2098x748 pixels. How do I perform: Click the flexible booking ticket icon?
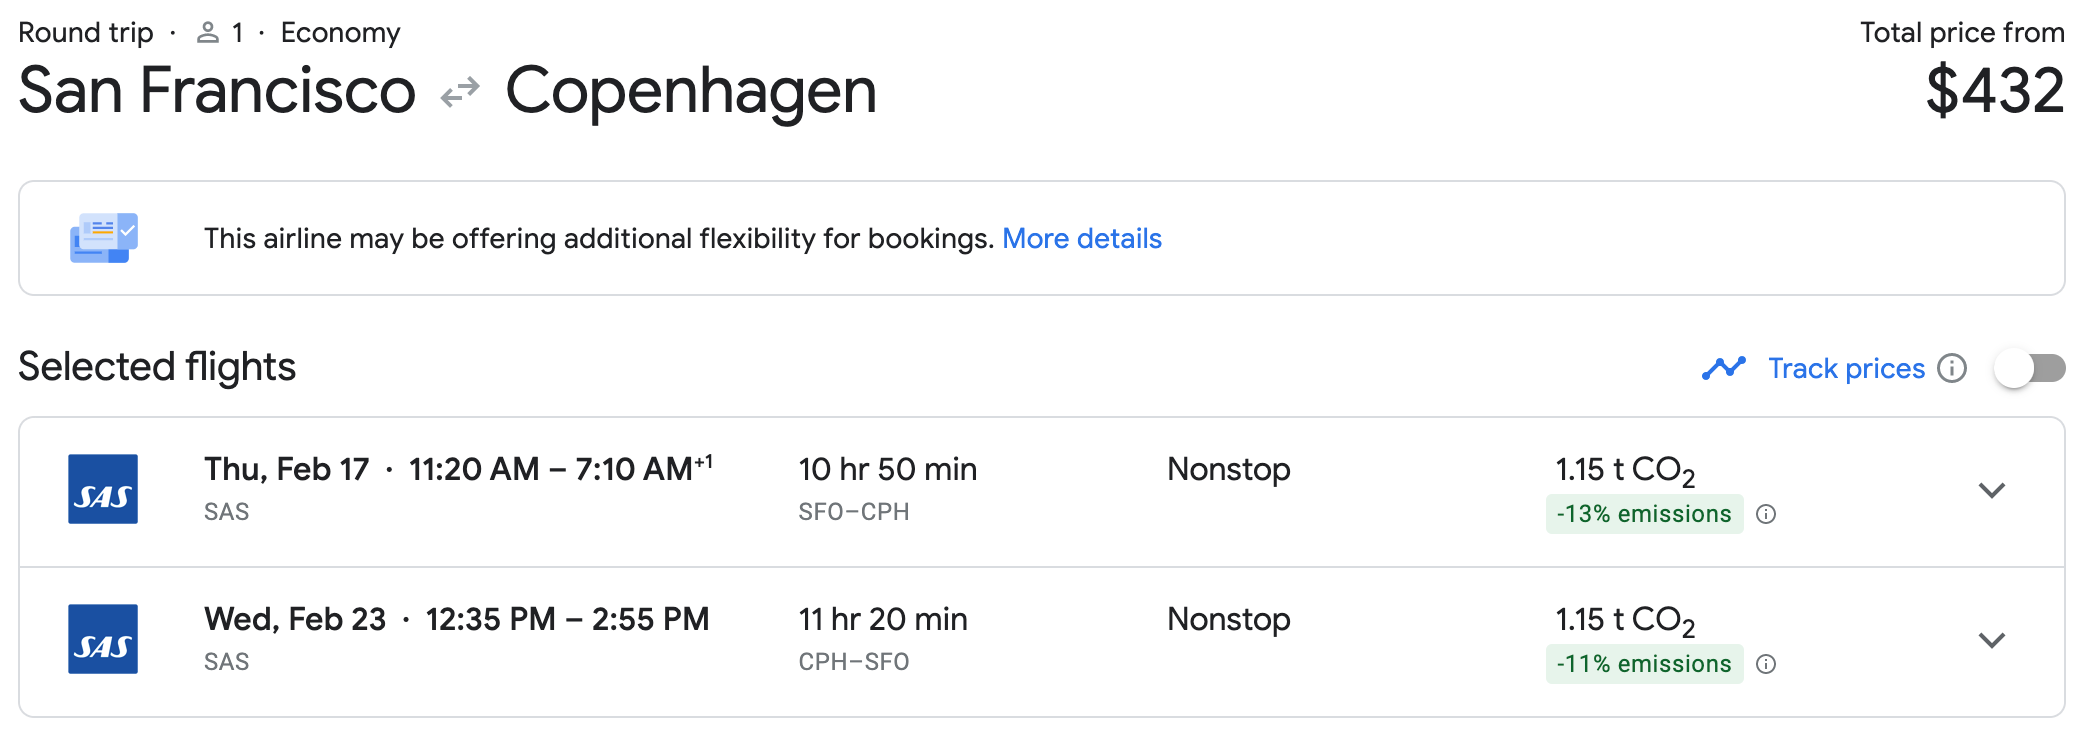104,238
